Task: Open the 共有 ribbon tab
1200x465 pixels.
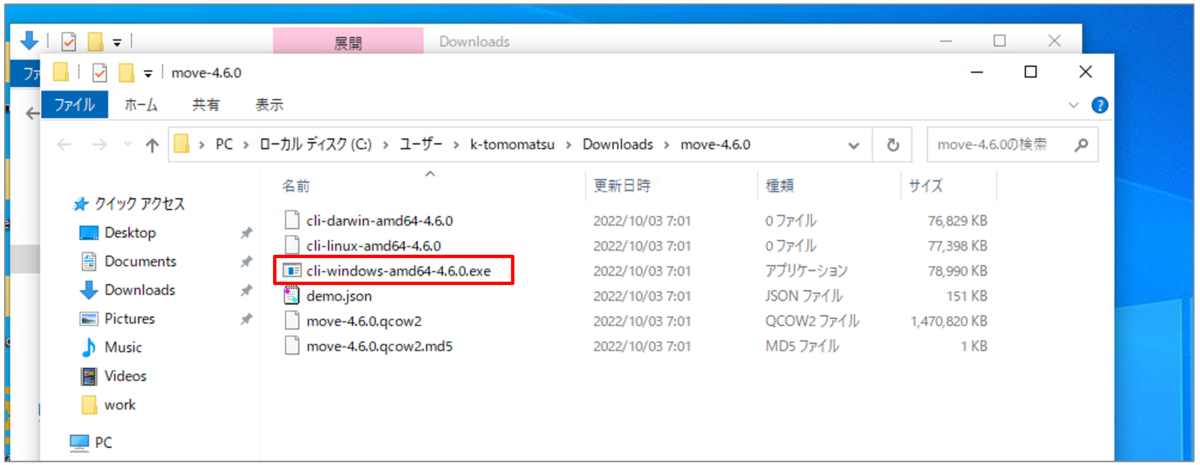Action: click(x=206, y=104)
